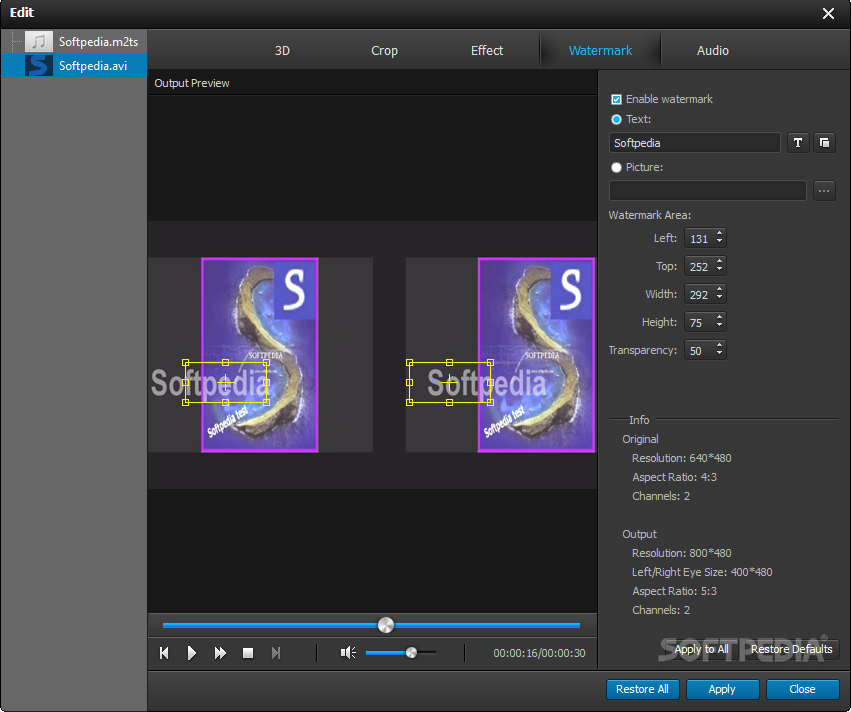
Task: Click the time display 00:00:16/00:00:30
Action: pos(539,653)
